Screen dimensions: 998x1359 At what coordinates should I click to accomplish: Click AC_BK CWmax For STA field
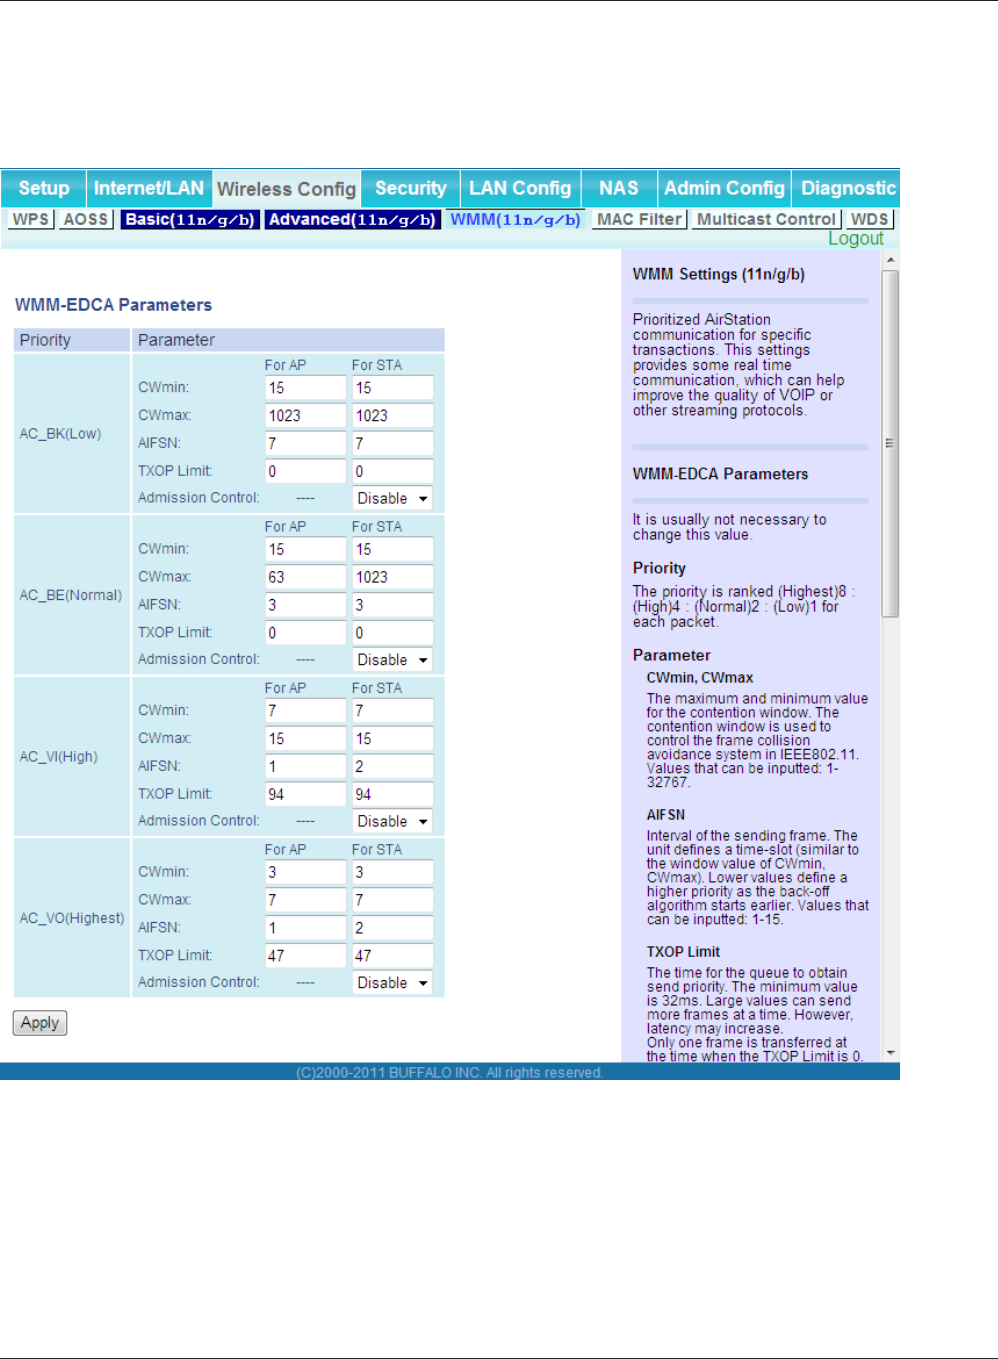coord(393,416)
